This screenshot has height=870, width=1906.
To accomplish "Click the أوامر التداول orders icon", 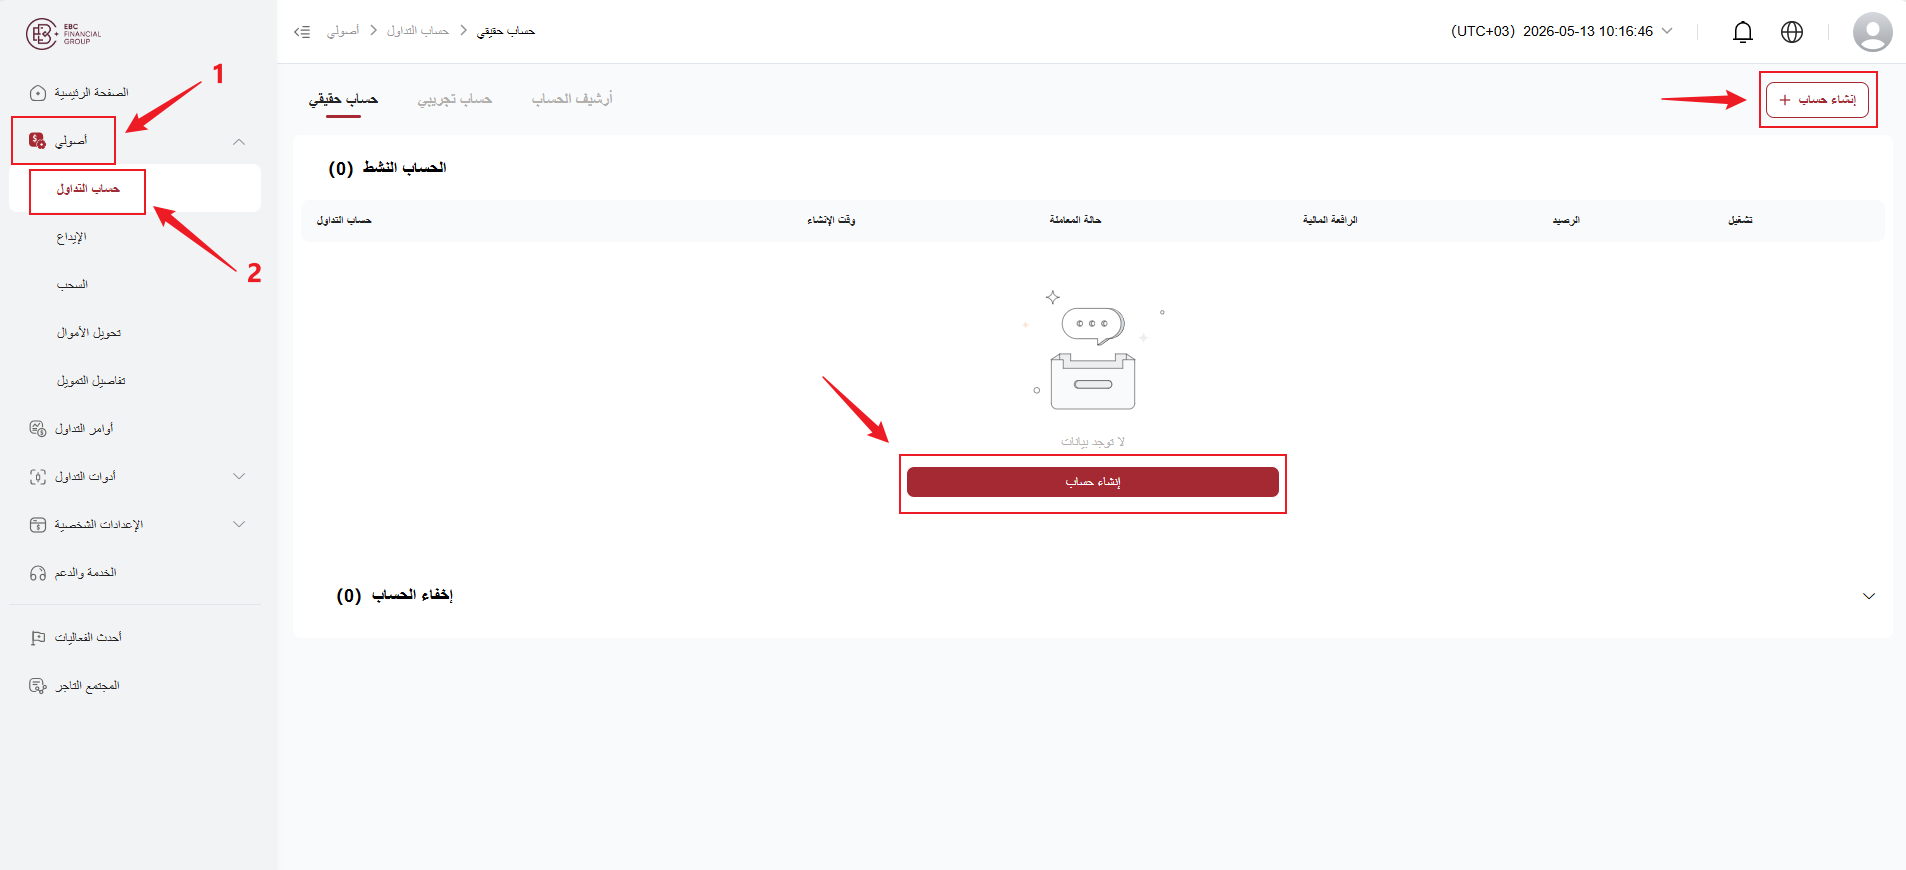I will pyautogui.click(x=38, y=429).
